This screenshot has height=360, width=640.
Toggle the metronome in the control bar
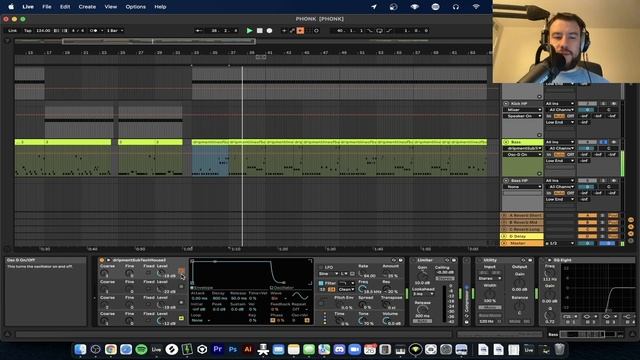pyautogui.click(x=94, y=31)
